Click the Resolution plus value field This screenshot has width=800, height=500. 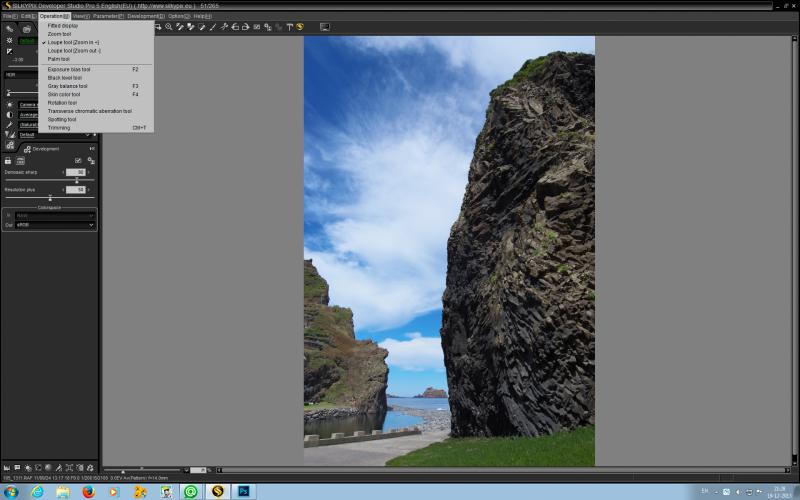tap(76, 190)
